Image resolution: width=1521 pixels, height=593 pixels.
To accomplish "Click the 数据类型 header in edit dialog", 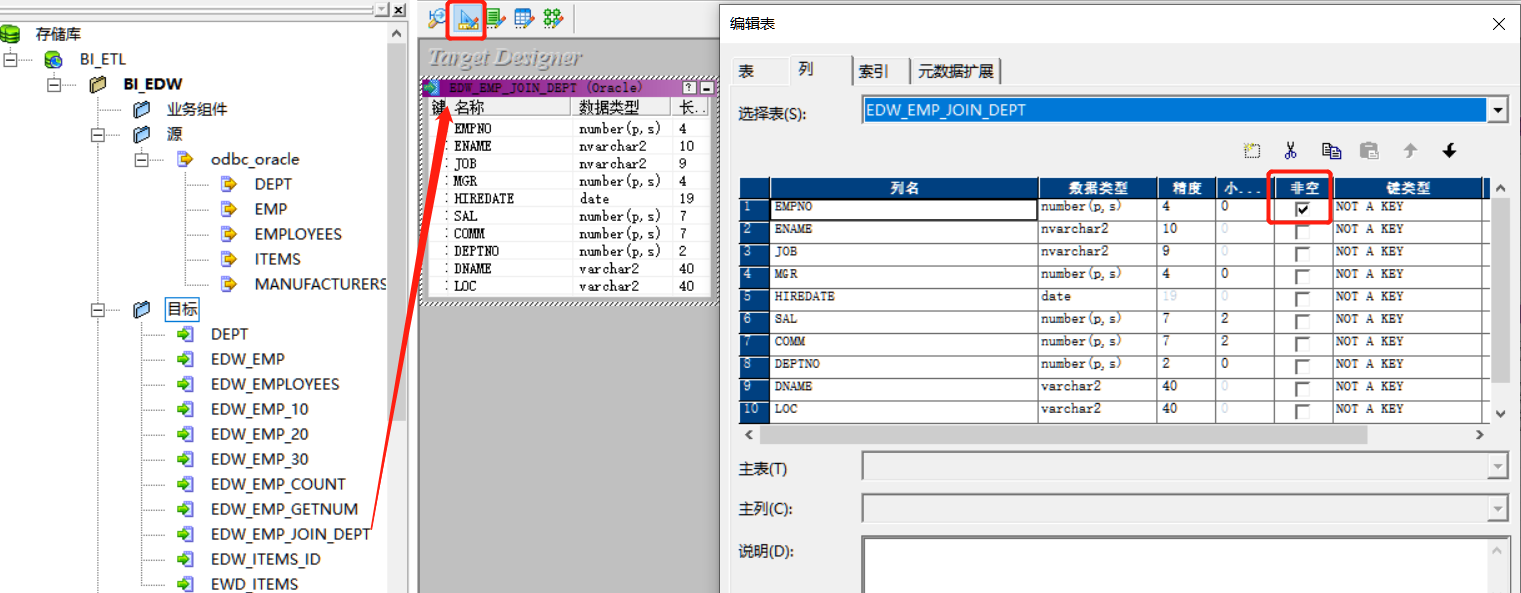I will [x=1098, y=187].
